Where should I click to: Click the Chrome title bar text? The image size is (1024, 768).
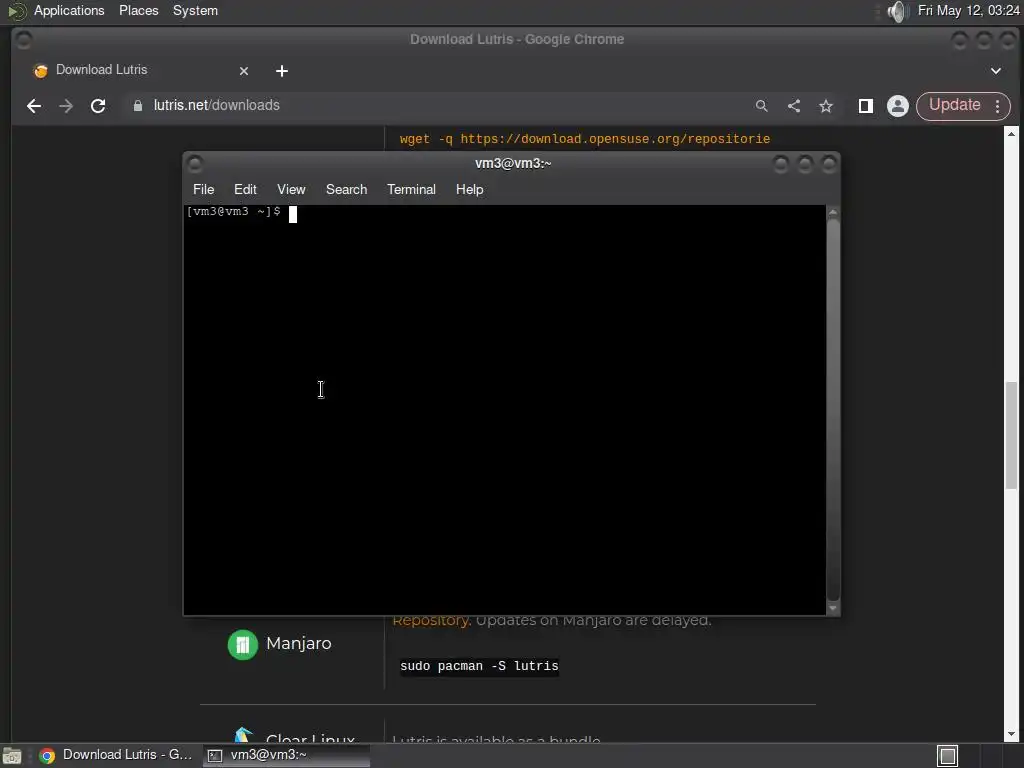tap(517, 39)
